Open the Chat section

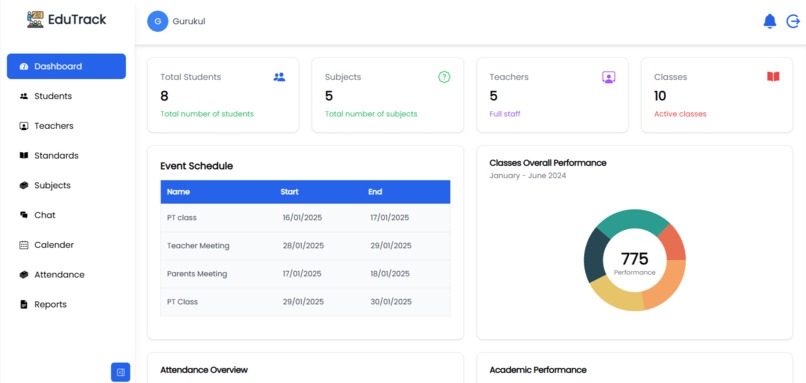[x=66, y=215]
